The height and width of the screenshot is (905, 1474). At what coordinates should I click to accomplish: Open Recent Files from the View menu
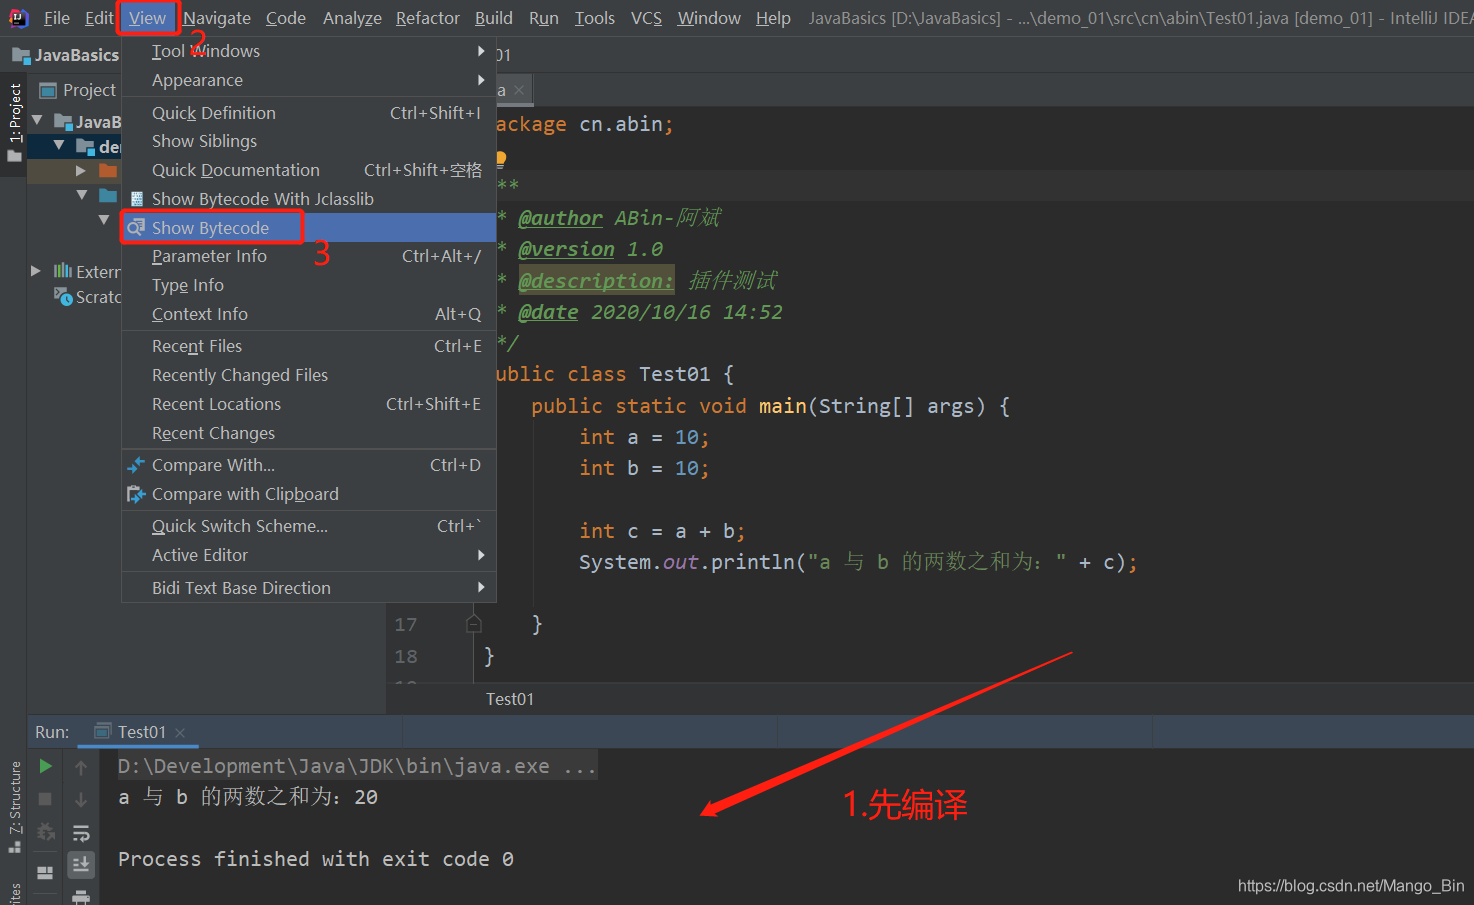point(309,346)
